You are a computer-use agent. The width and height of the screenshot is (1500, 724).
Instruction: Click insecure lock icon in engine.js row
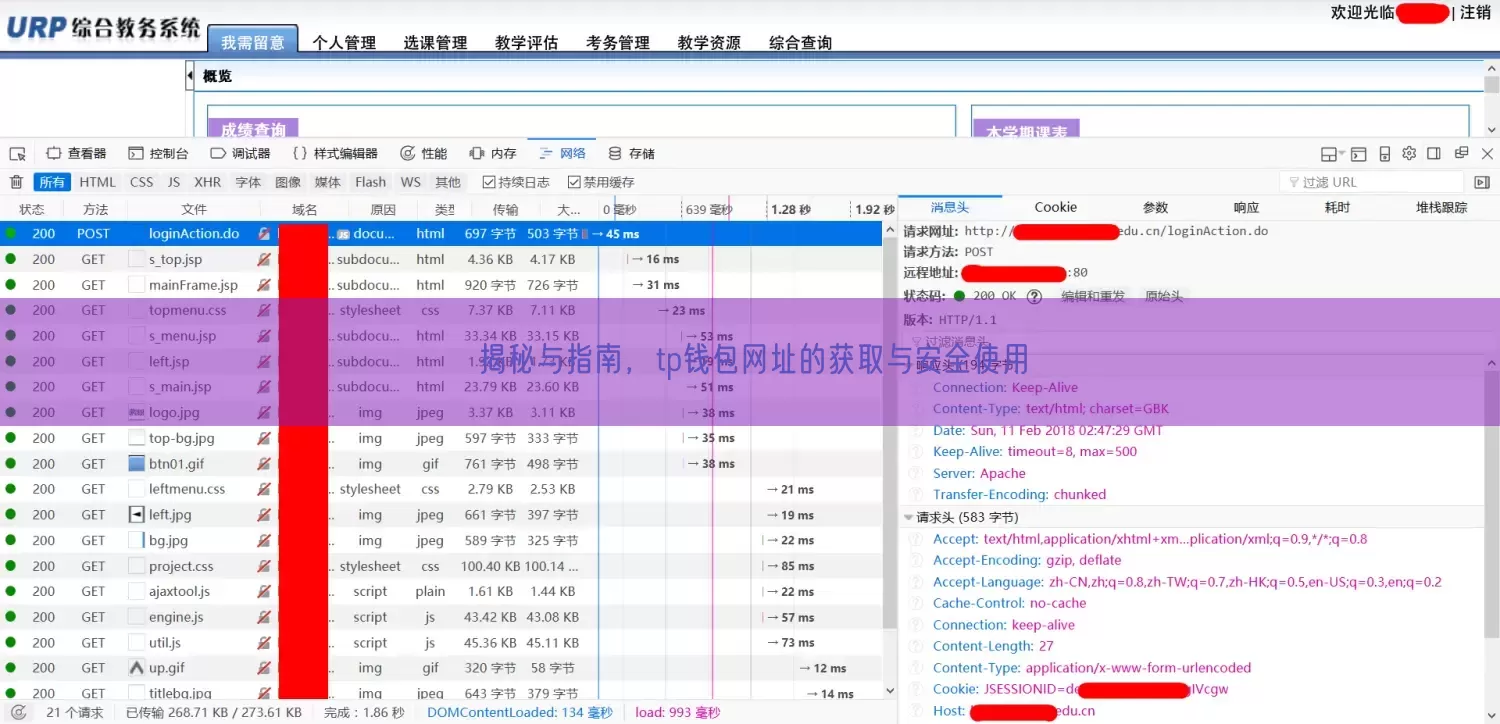click(264, 617)
